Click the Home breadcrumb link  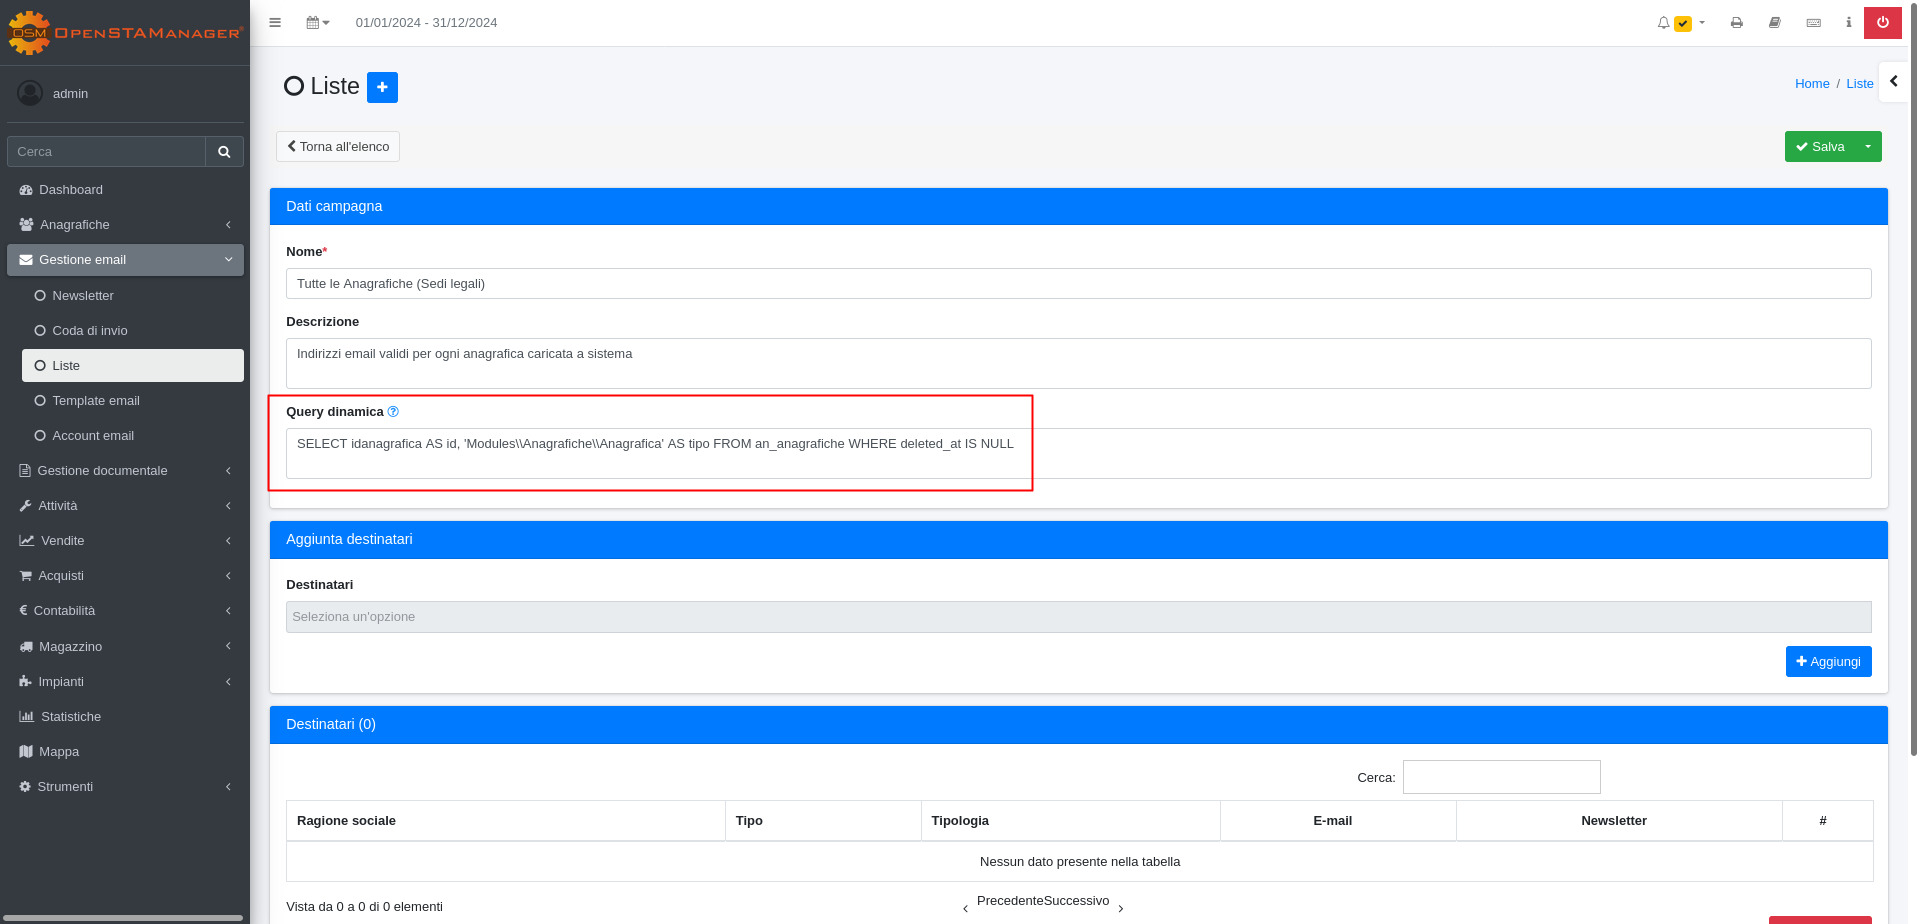coord(1811,84)
